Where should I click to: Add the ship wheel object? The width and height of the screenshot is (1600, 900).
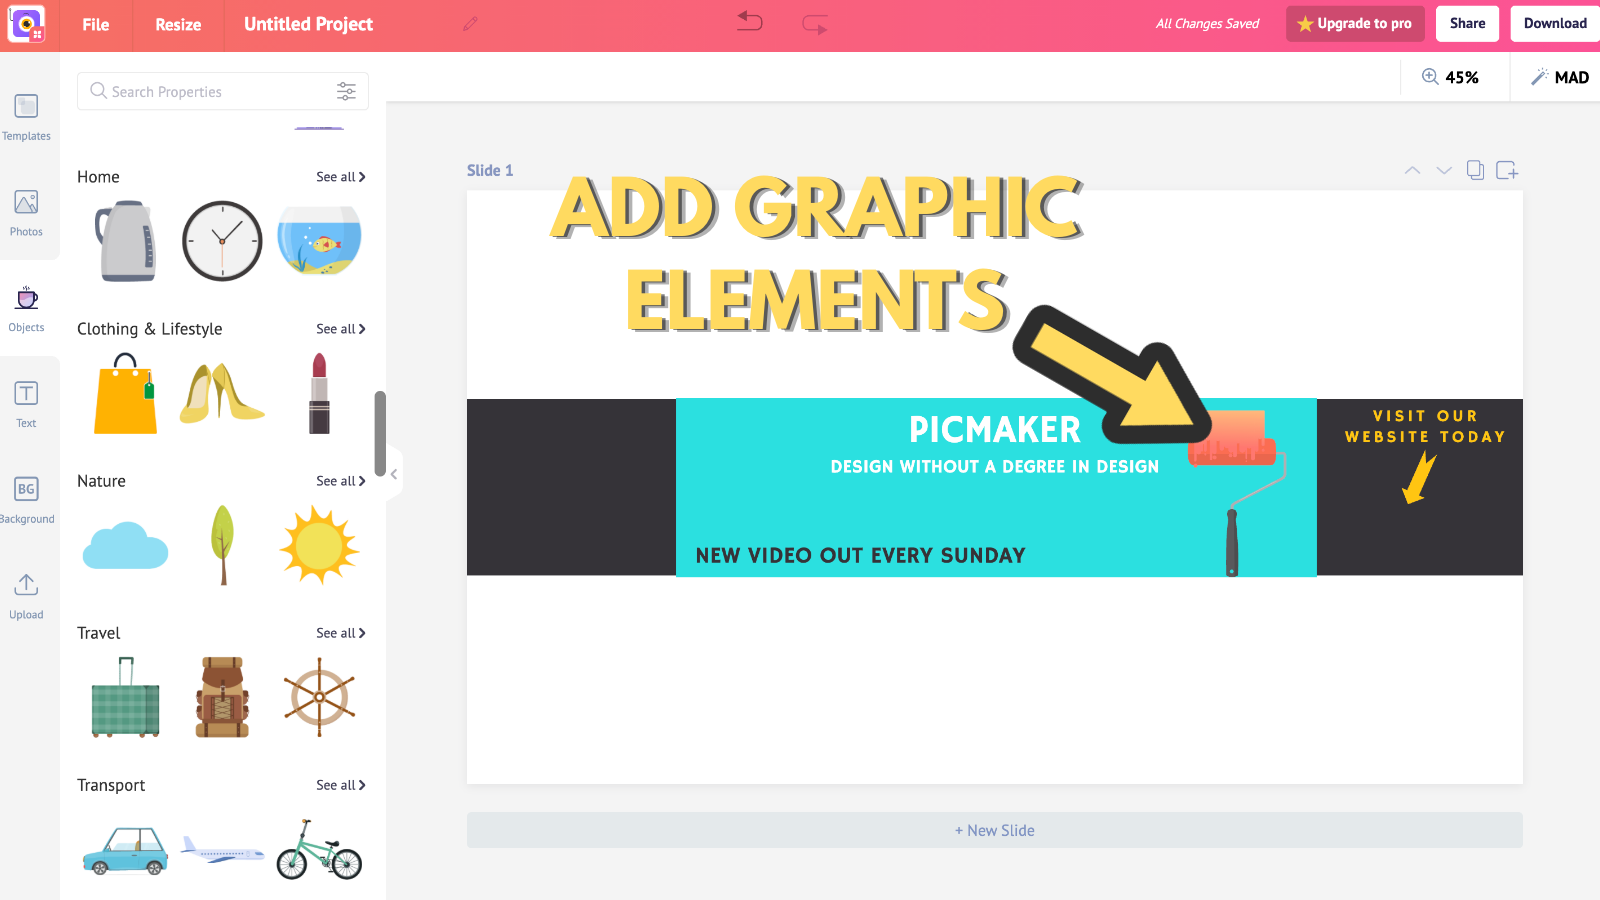pyautogui.click(x=319, y=697)
